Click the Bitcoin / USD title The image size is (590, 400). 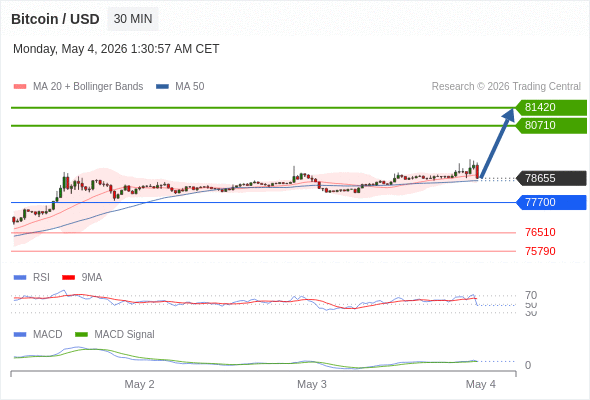click(x=55, y=19)
